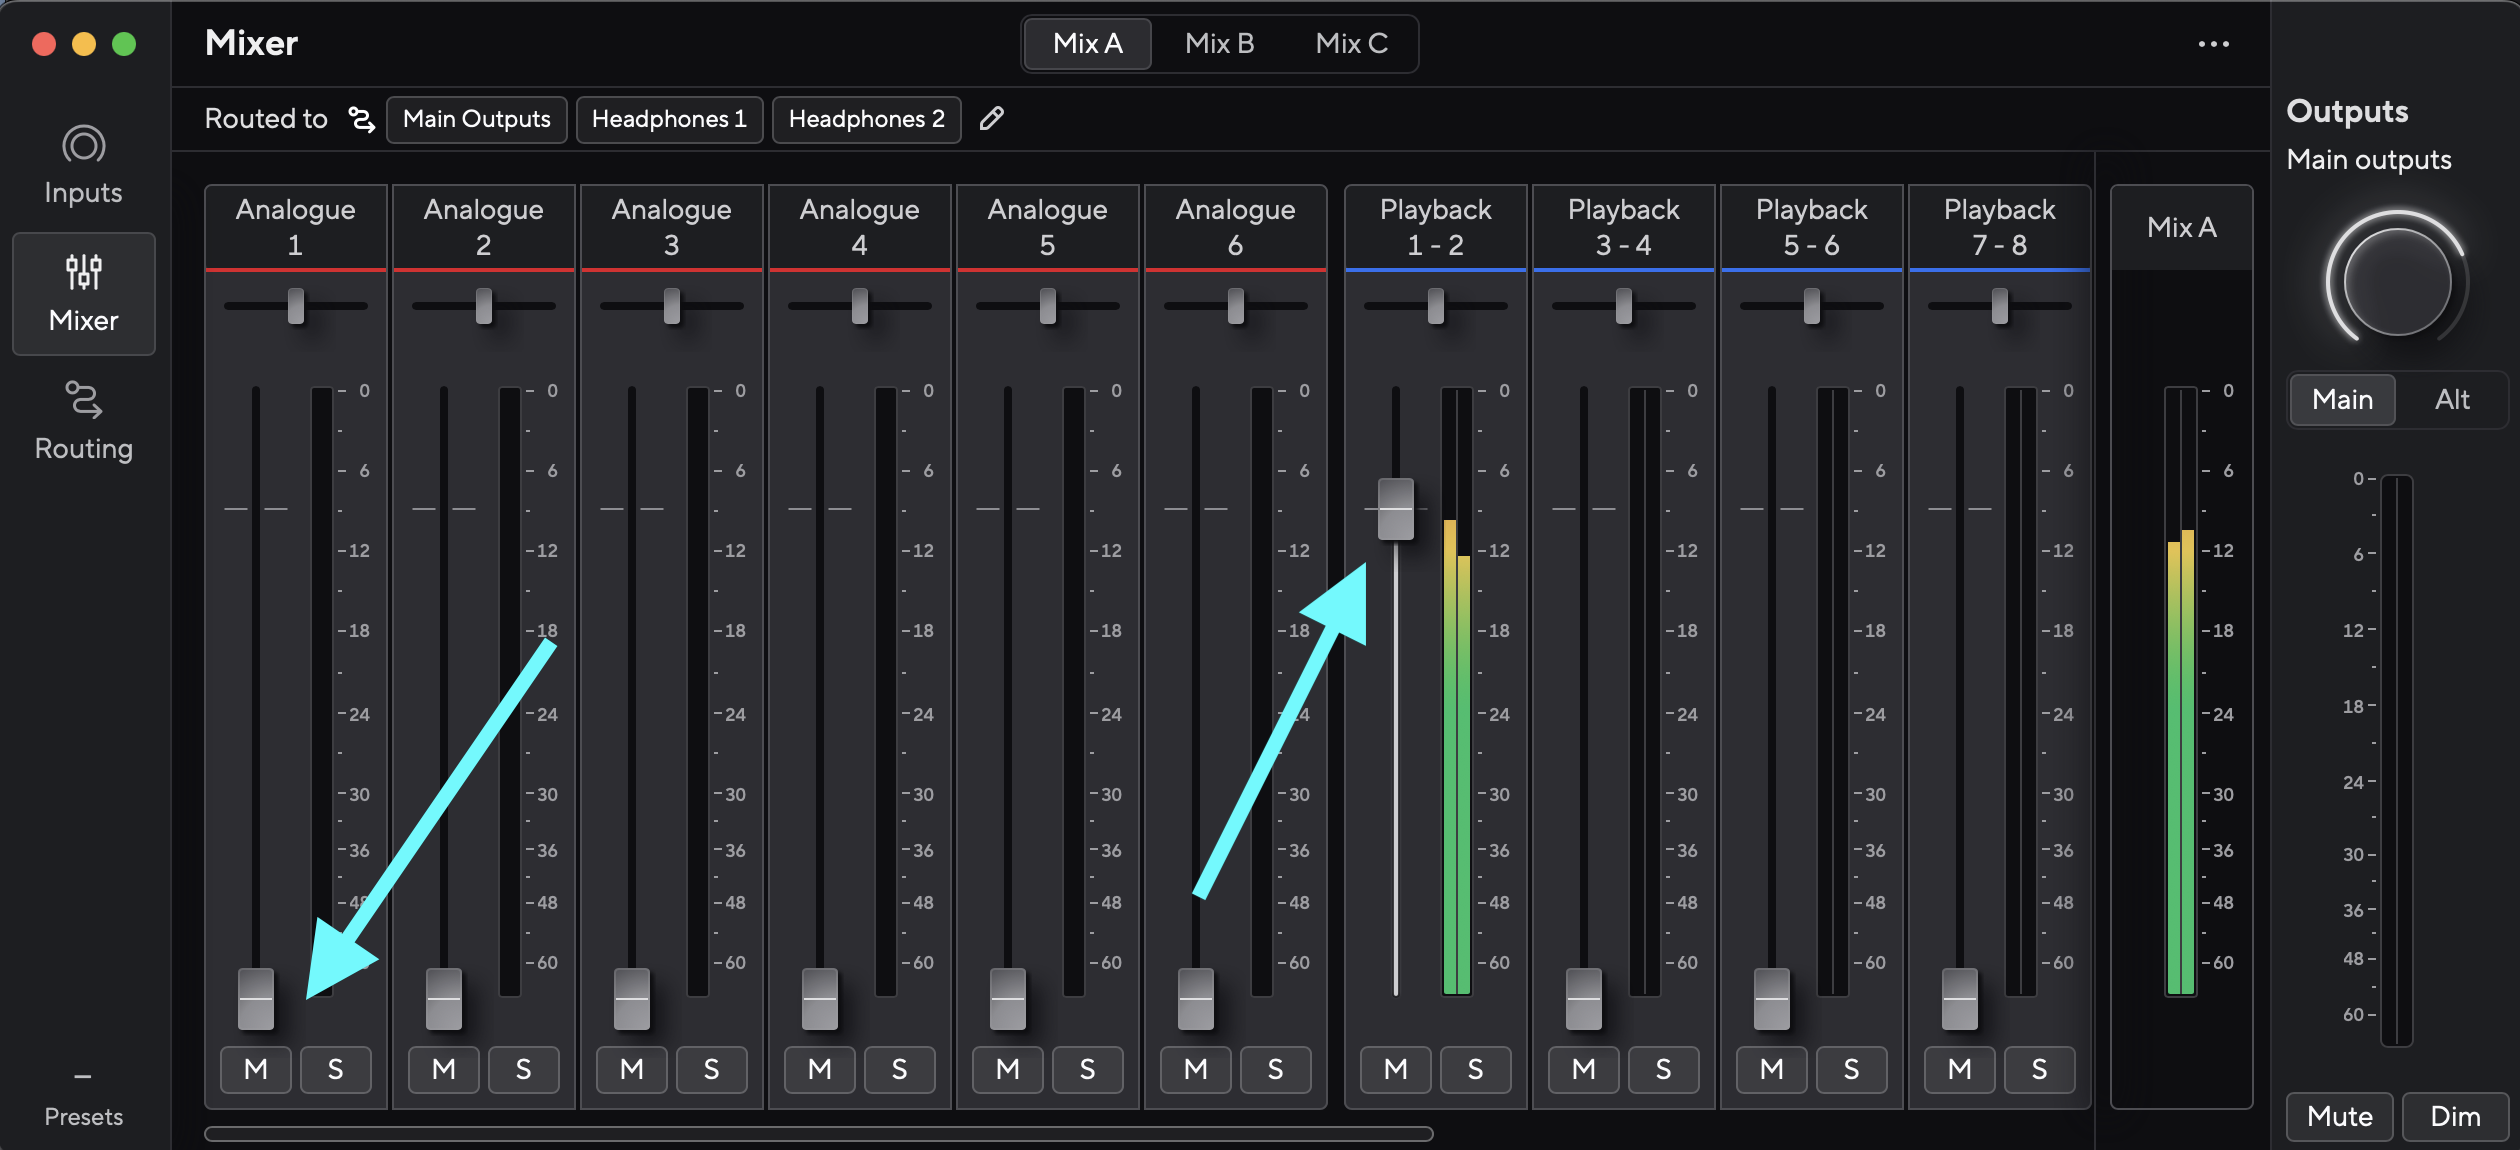The image size is (2520, 1150).
Task: Select the Alt output option
Action: pos(2451,400)
